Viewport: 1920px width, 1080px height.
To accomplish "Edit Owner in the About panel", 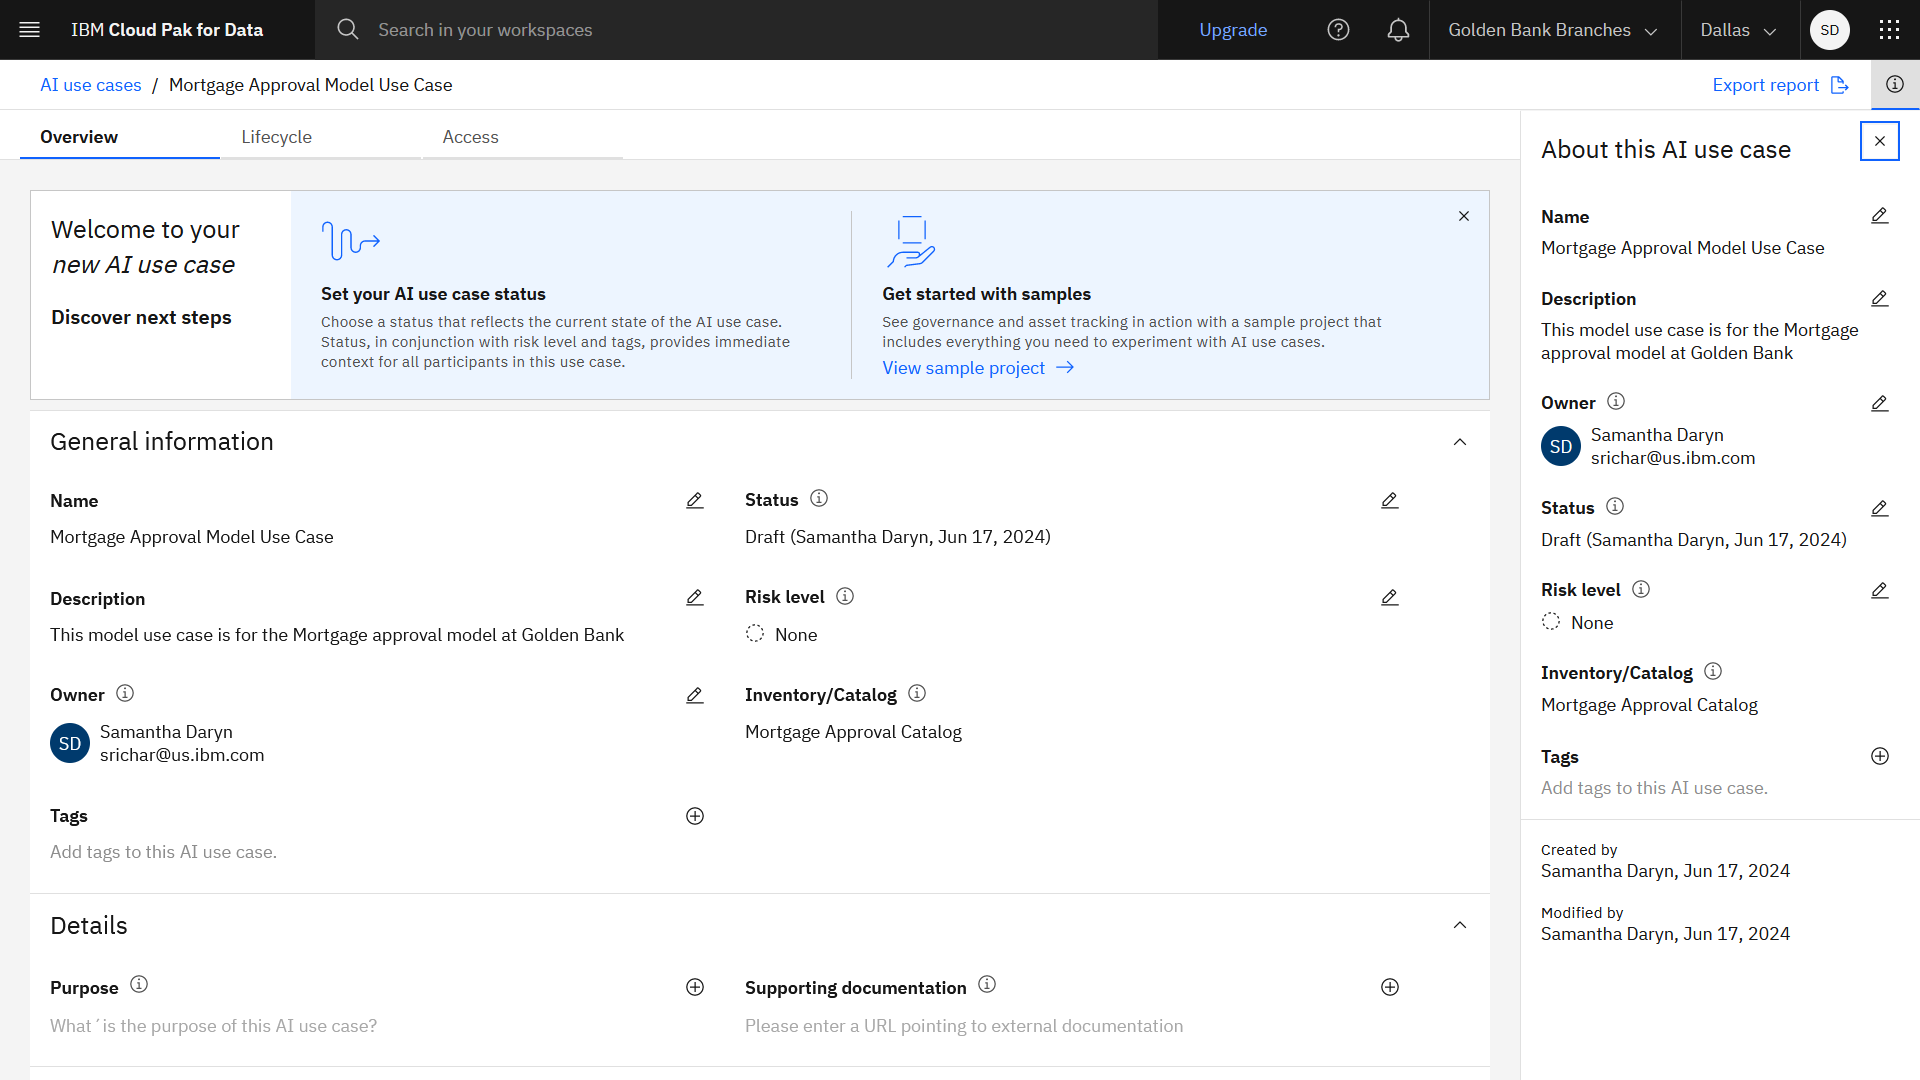I will 1880,404.
